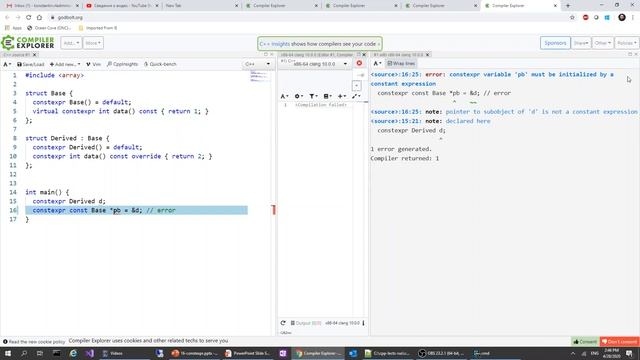Open the Apps bookmarks shortcut
The height and width of the screenshot is (360, 640).
pos(13,28)
